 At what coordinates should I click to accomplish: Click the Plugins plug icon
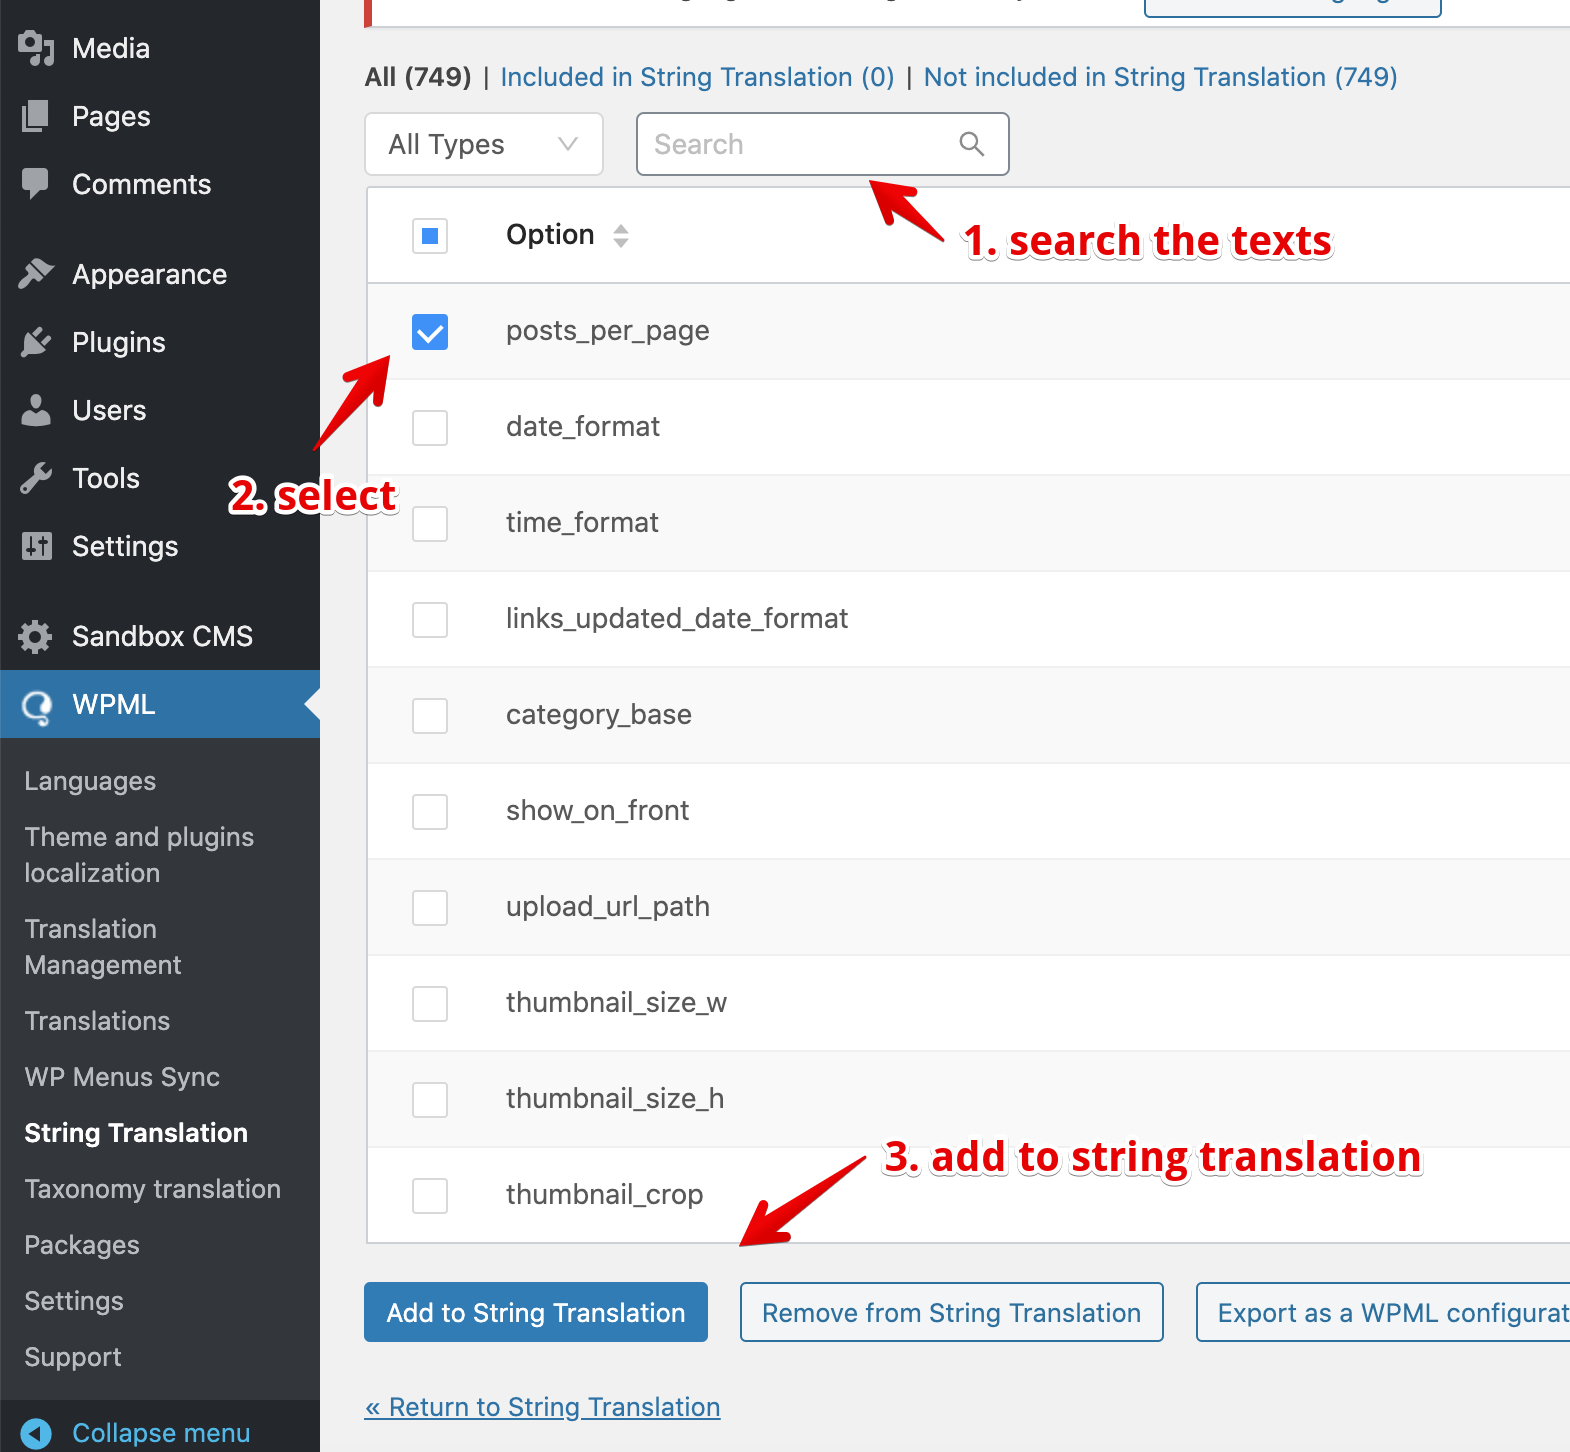pos(36,342)
